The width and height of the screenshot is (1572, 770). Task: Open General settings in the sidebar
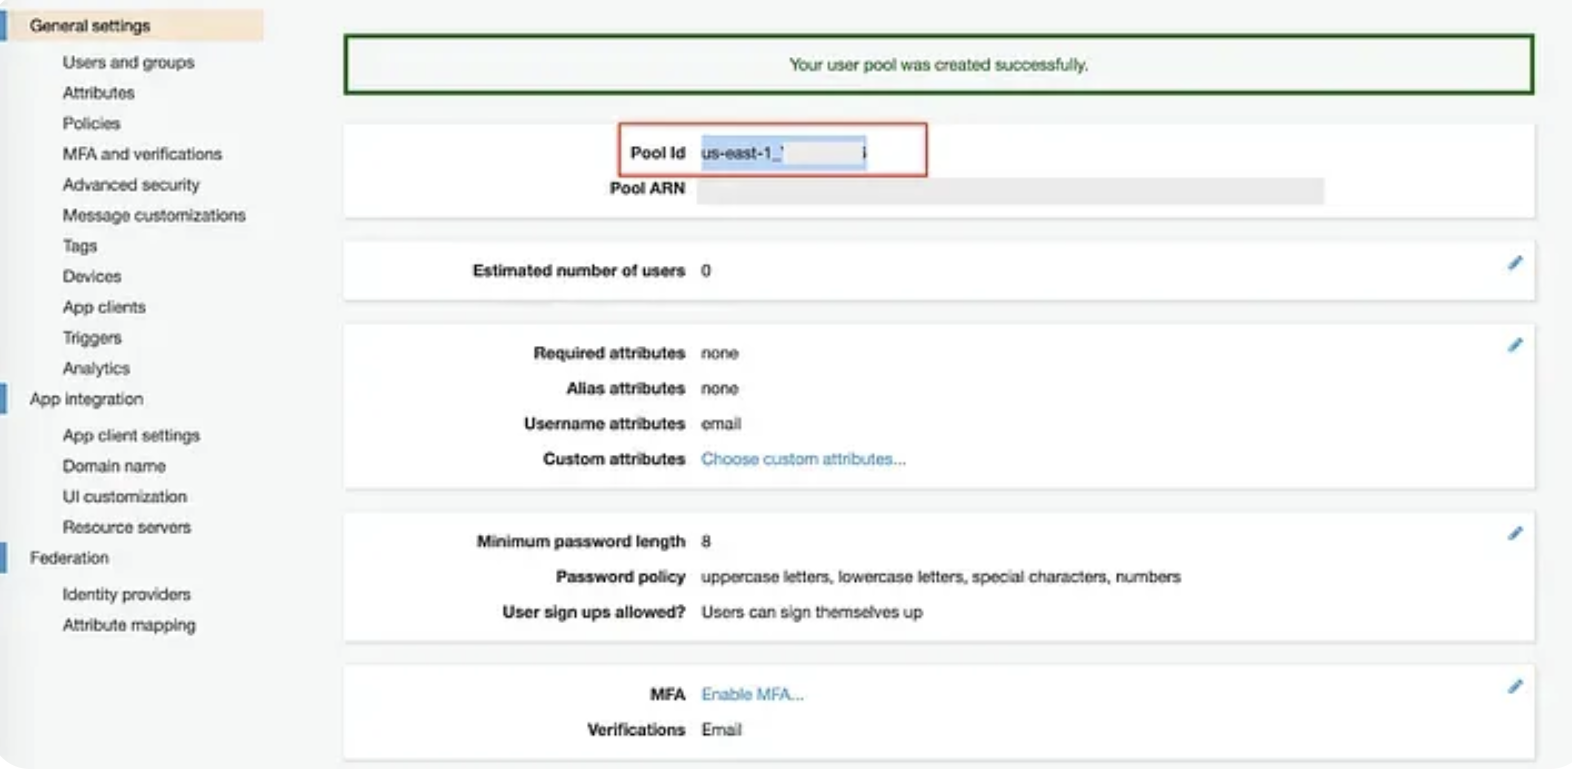point(90,26)
